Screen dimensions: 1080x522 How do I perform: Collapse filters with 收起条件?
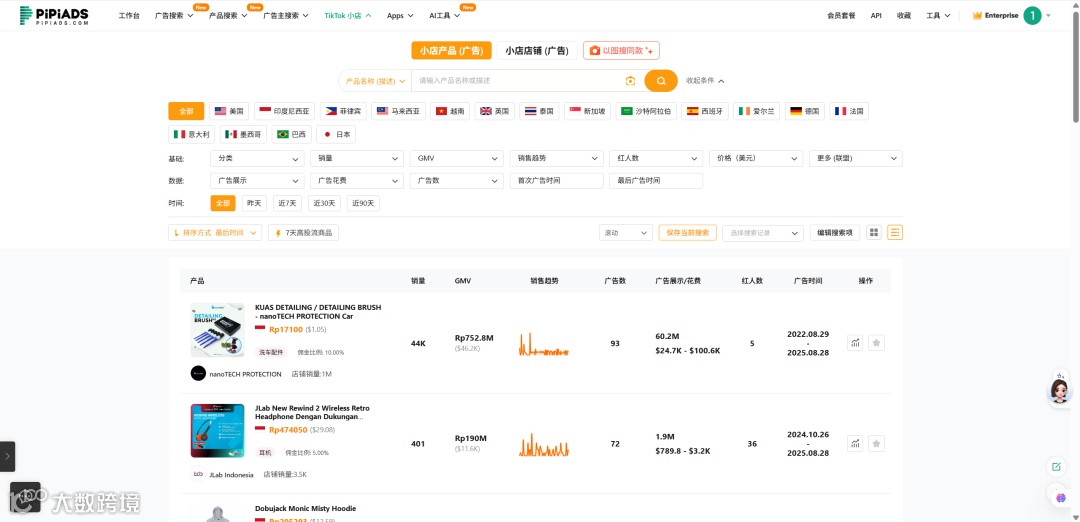click(705, 81)
